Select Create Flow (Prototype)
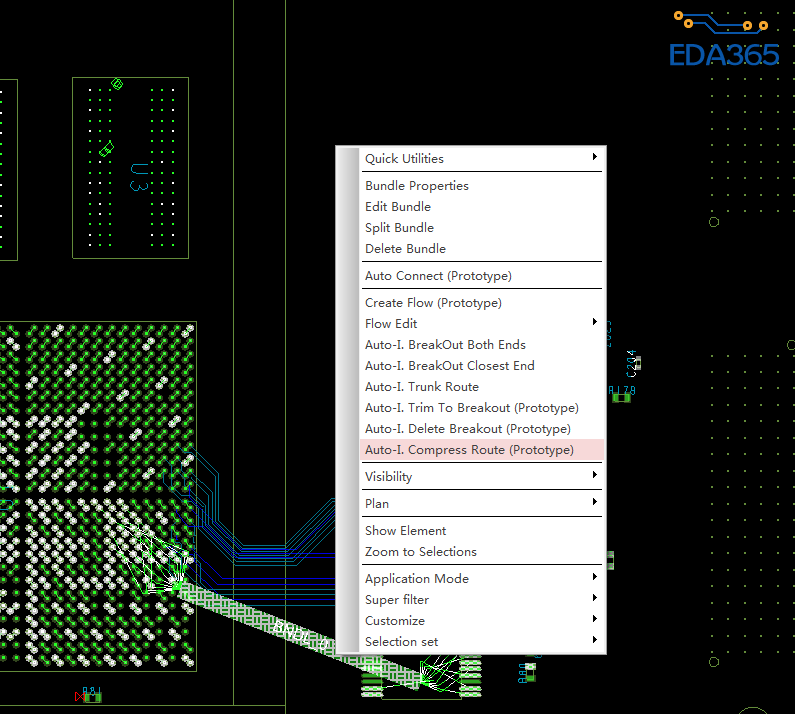Viewport: 795px width, 714px height. 433,303
